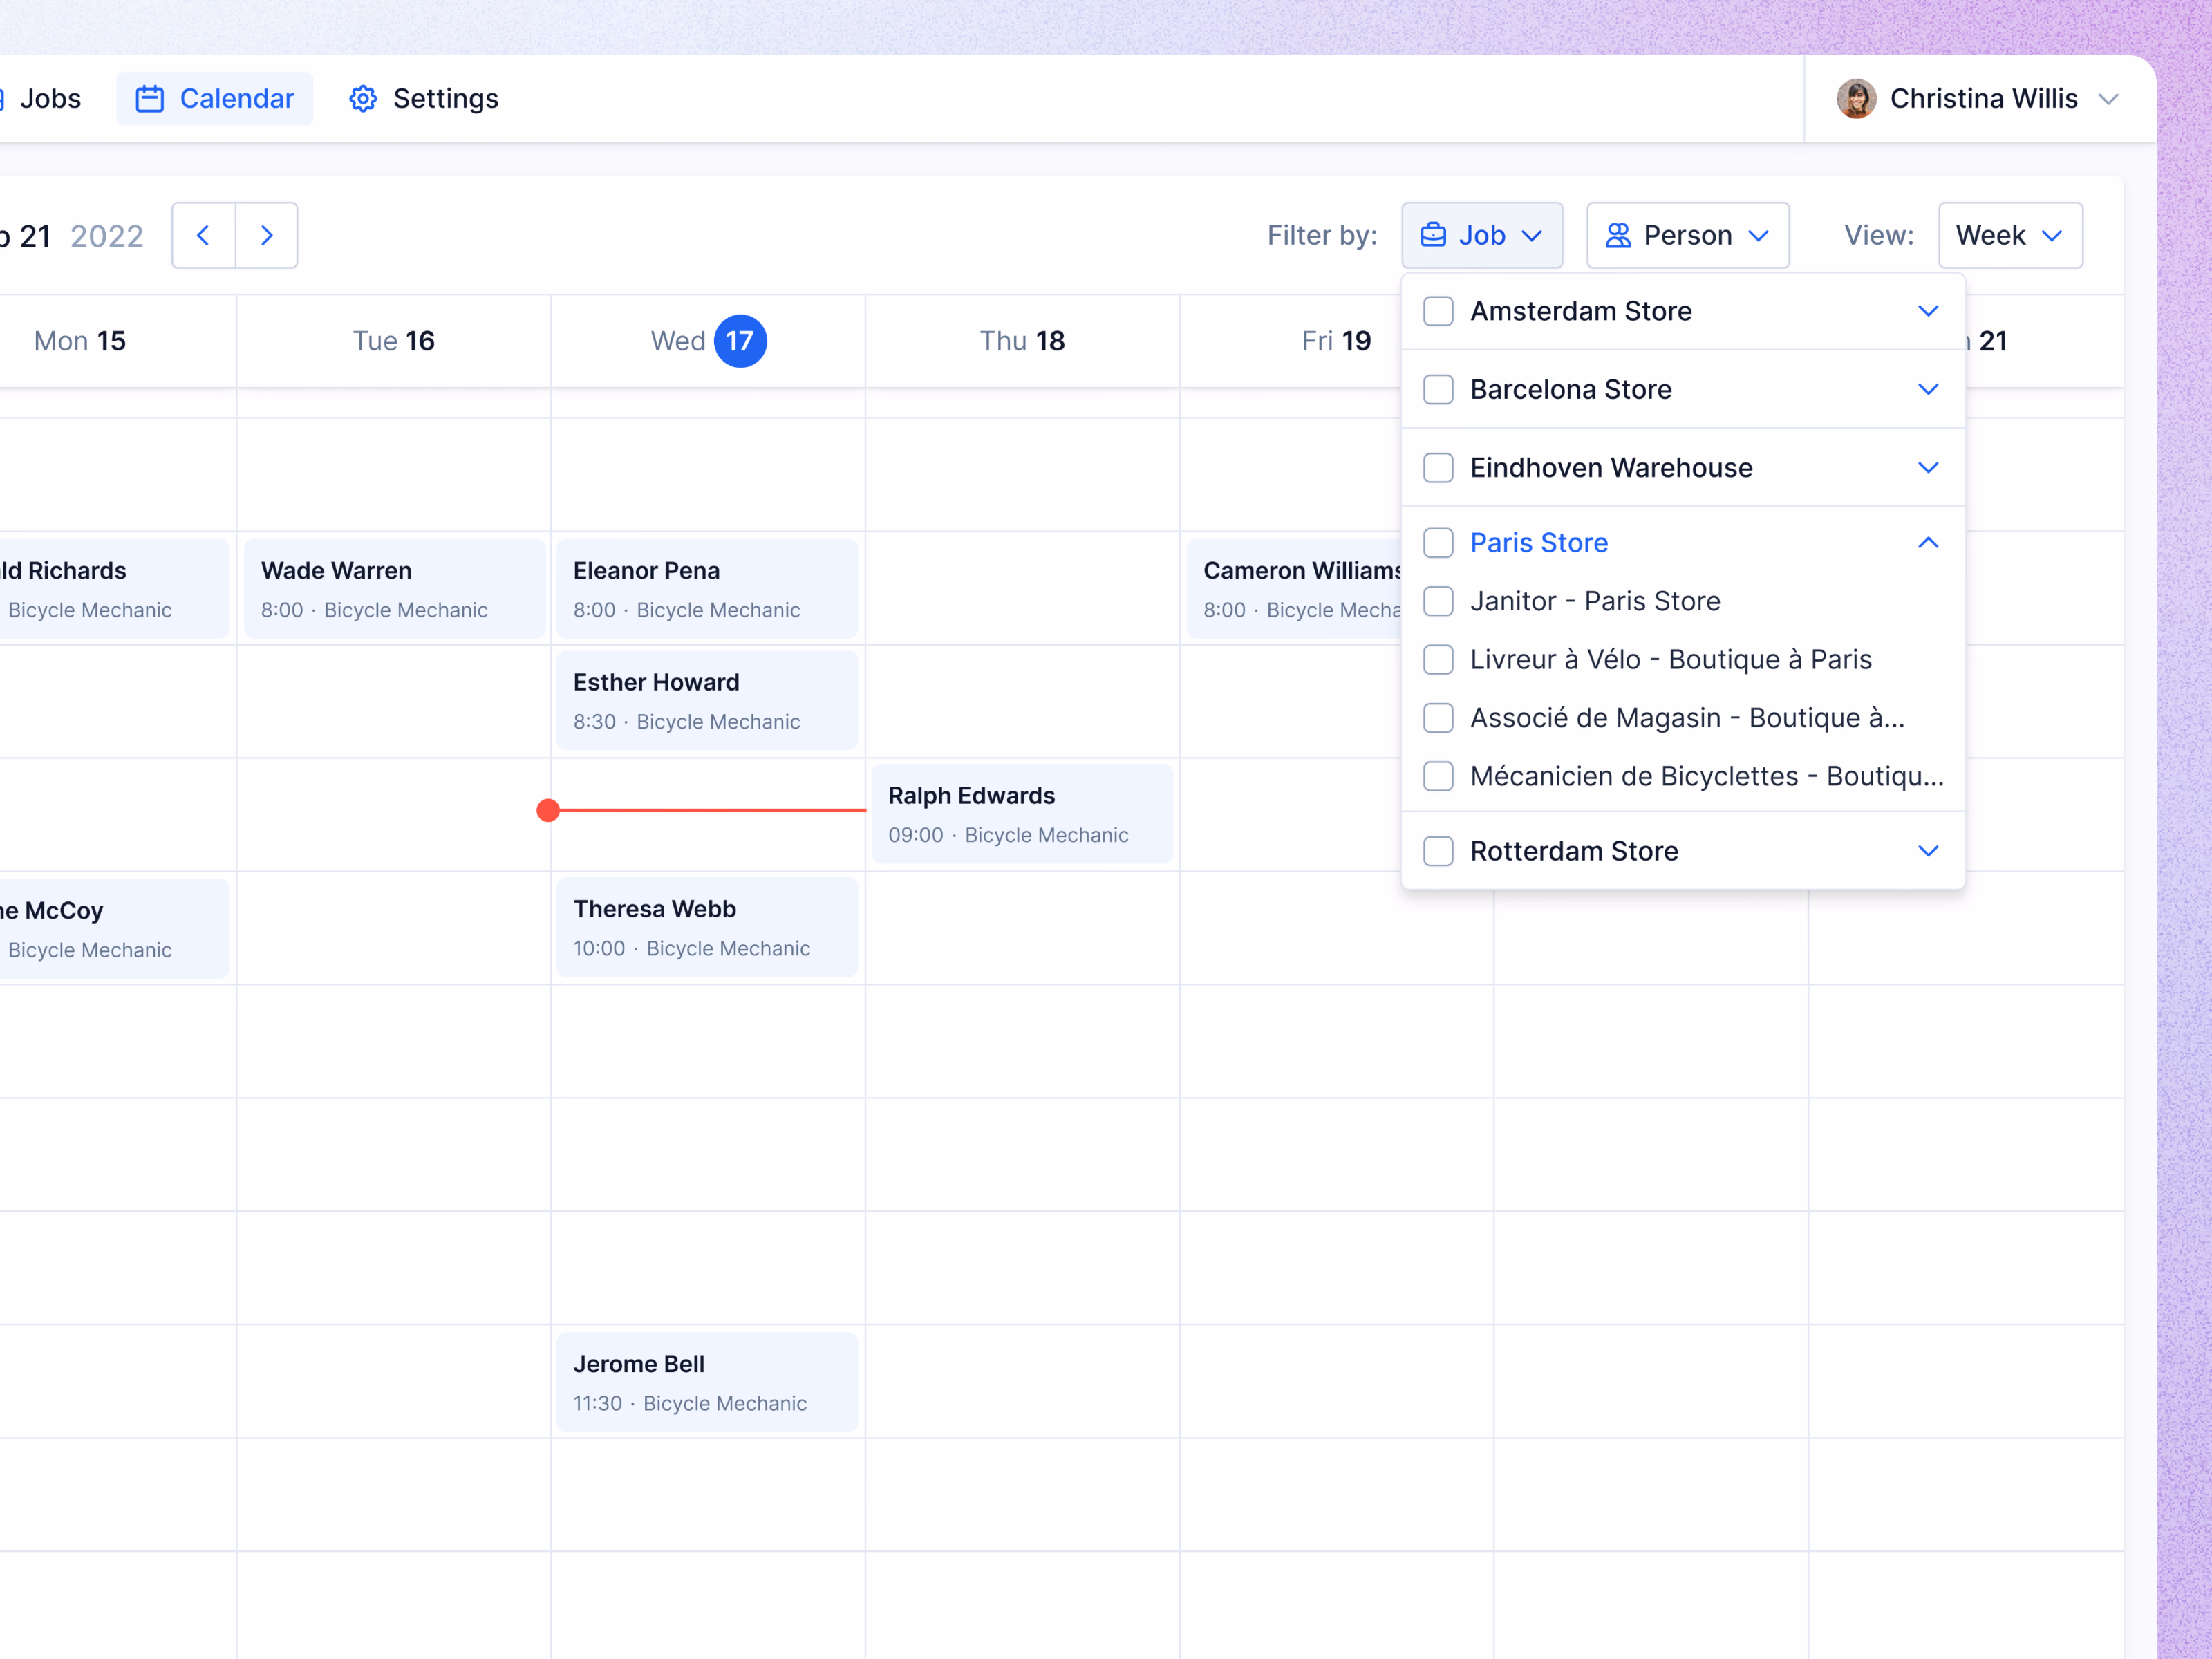Check the Rotterdam Store checkbox
This screenshot has width=2212, height=1659.
pyautogui.click(x=1438, y=851)
